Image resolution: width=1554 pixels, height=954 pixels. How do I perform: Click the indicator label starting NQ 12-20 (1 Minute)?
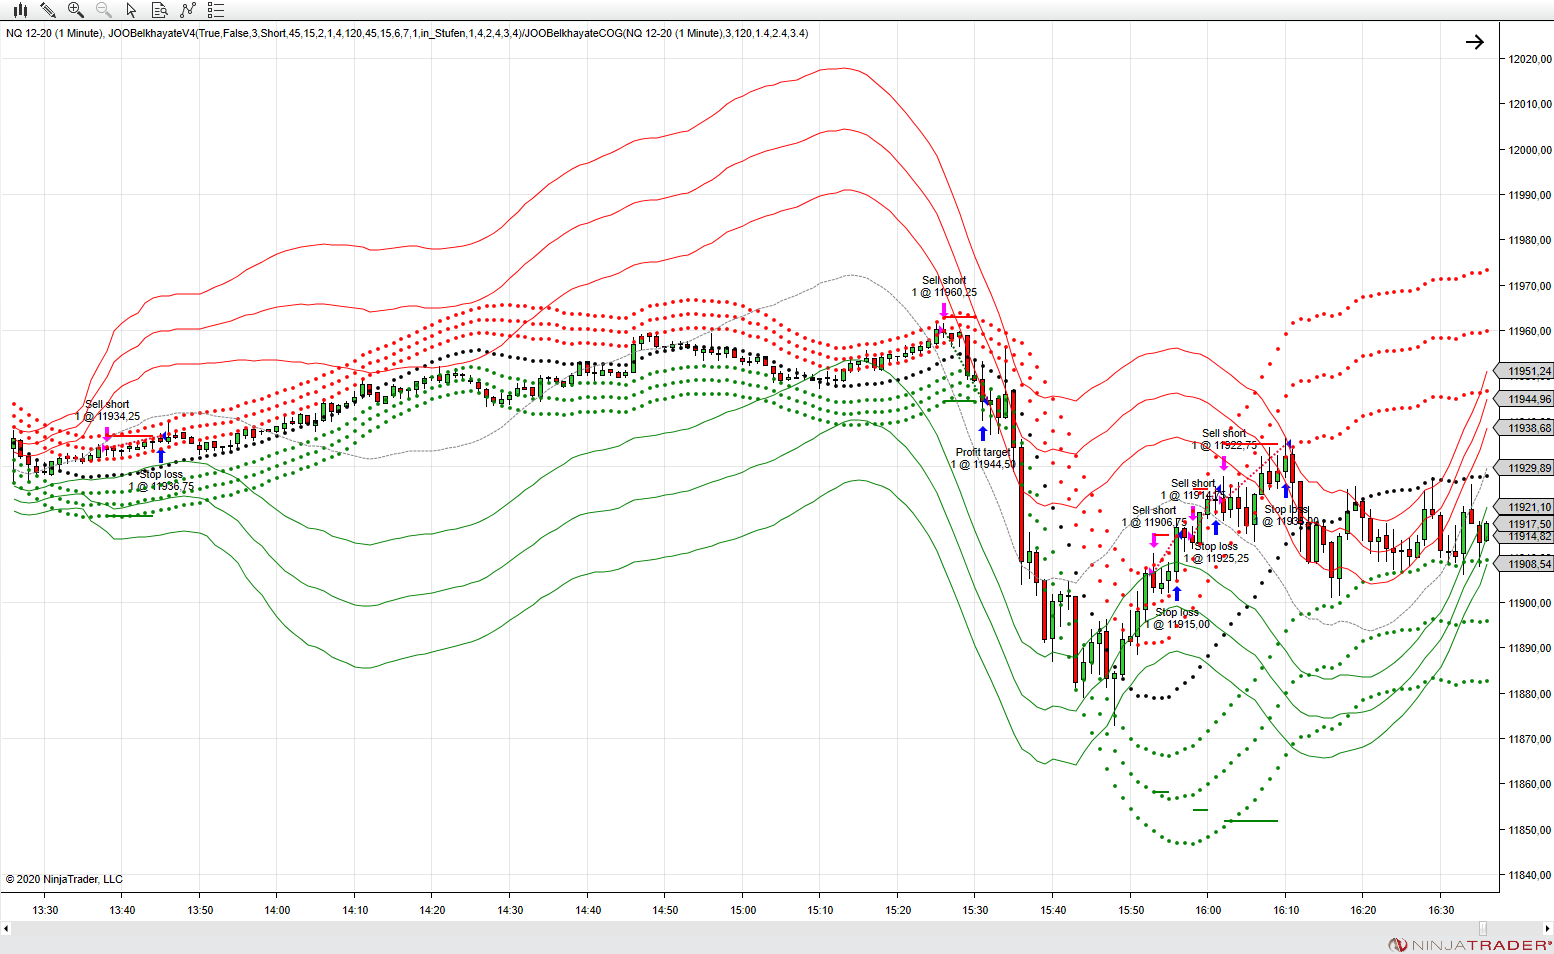(x=407, y=33)
